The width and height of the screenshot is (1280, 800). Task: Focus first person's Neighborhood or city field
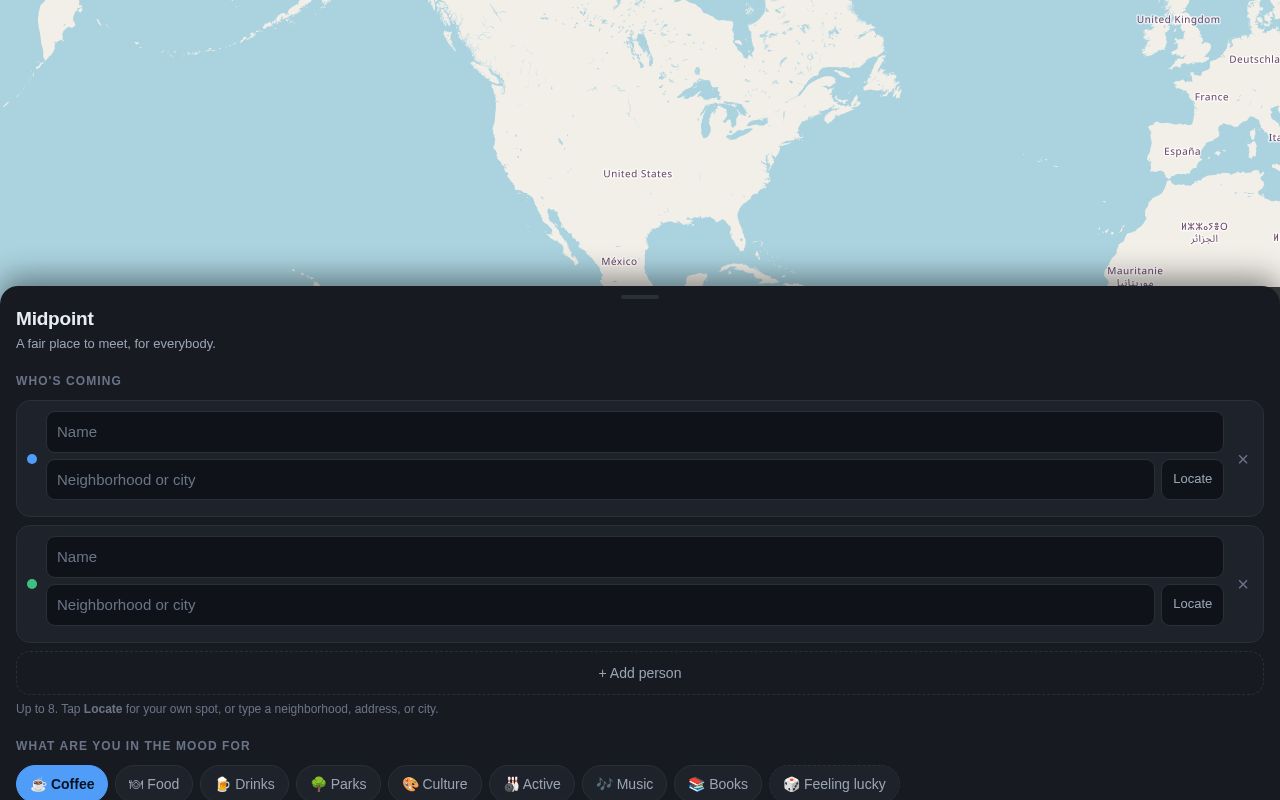pyautogui.click(x=600, y=480)
